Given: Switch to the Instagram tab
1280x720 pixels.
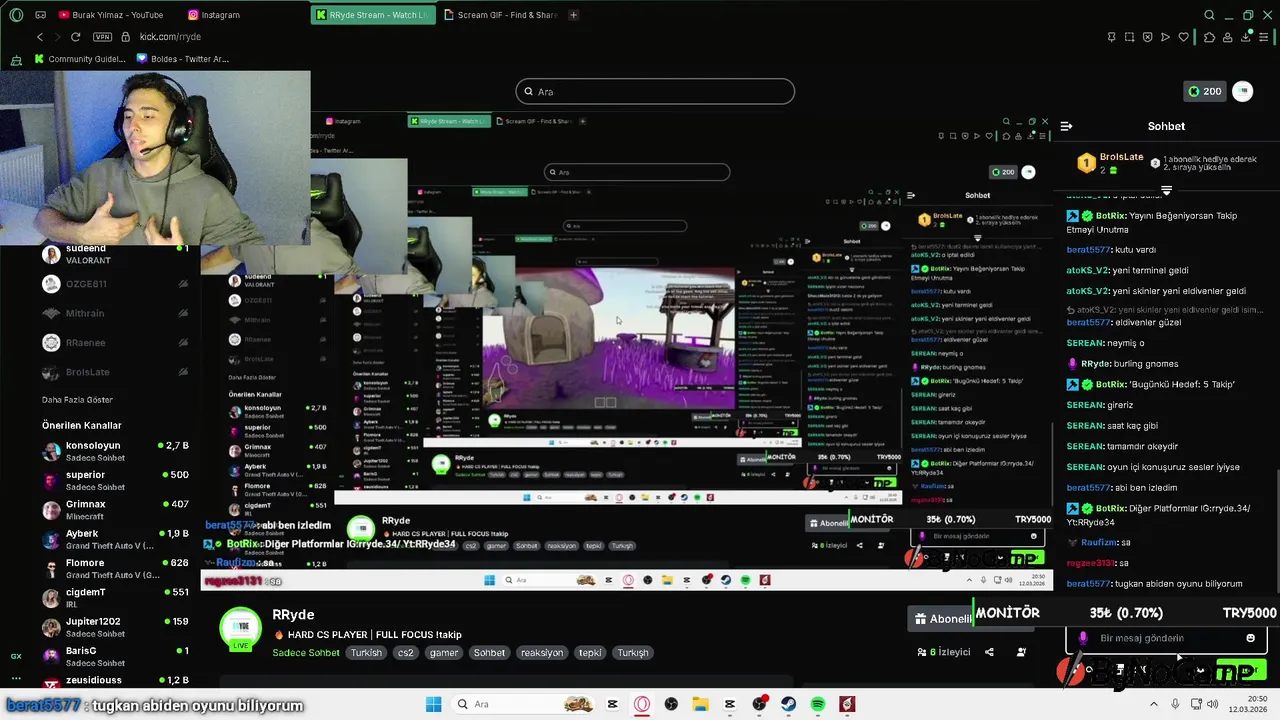Looking at the screenshot, I should click(213, 15).
